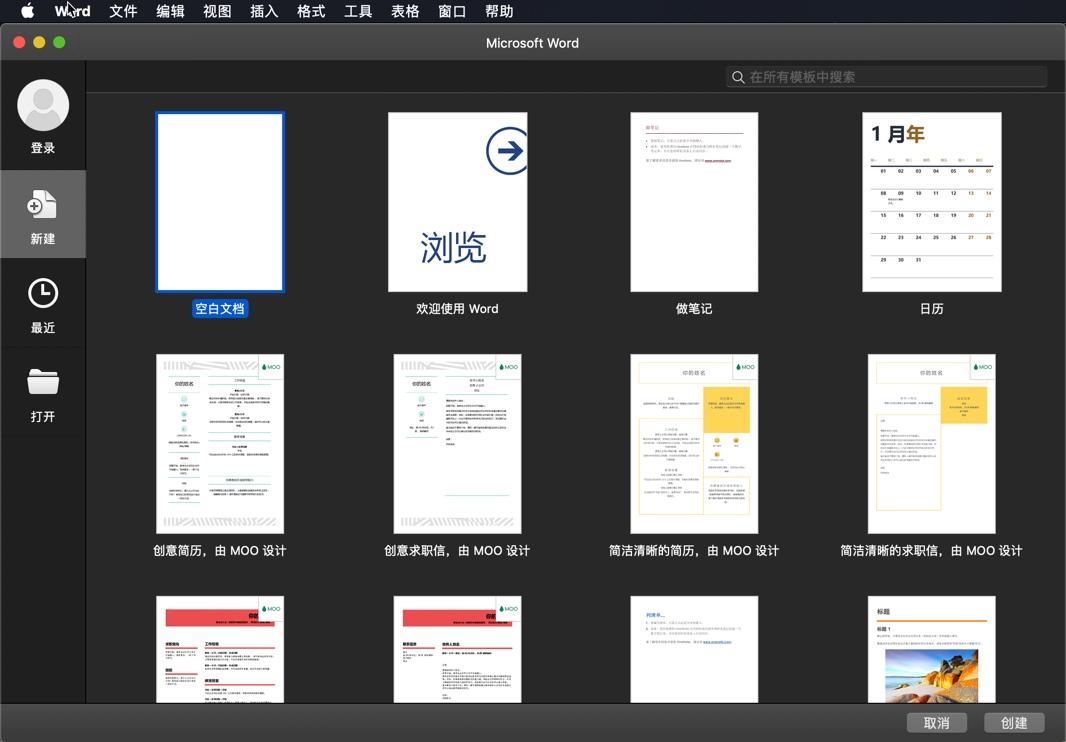Click the search magnifier in the template search box
The image size is (1066, 742).
[738, 77]
